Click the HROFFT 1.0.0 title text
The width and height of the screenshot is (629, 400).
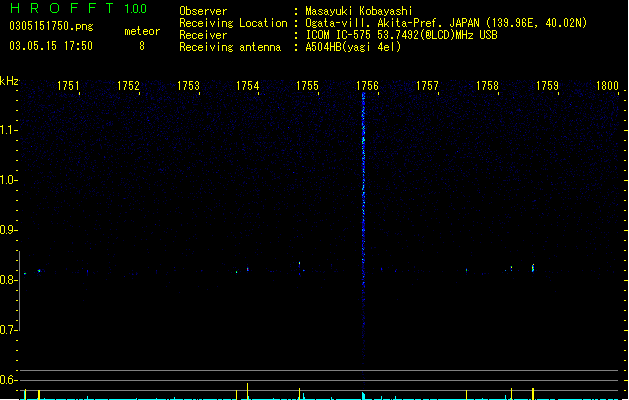pos(79,8)
